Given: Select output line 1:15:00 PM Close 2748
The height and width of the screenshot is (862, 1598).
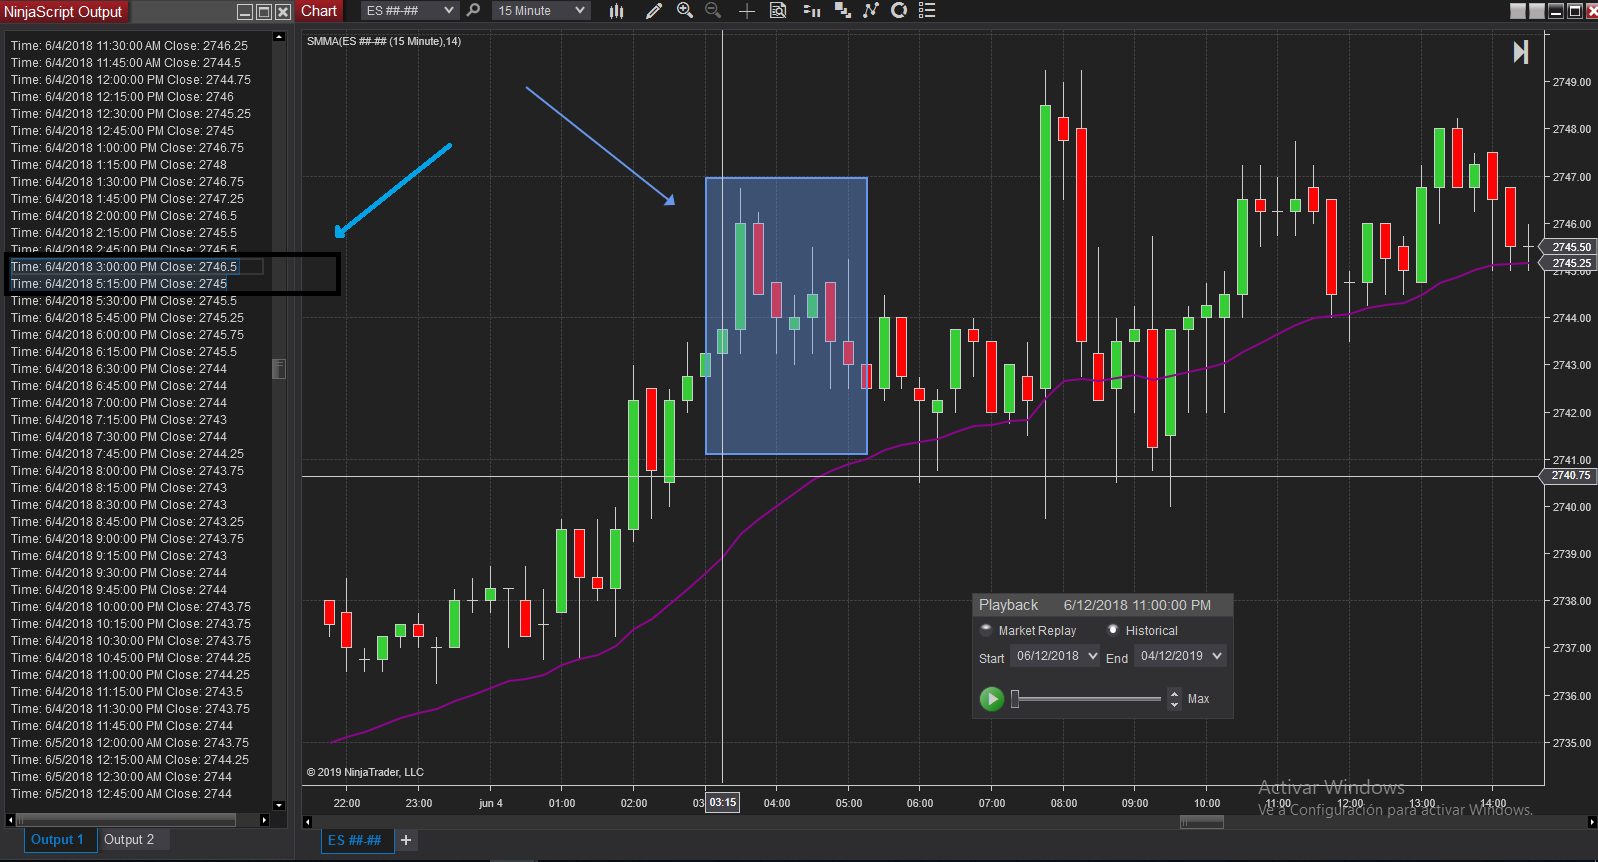Looking at the screenshot, I should coord(119,165).
